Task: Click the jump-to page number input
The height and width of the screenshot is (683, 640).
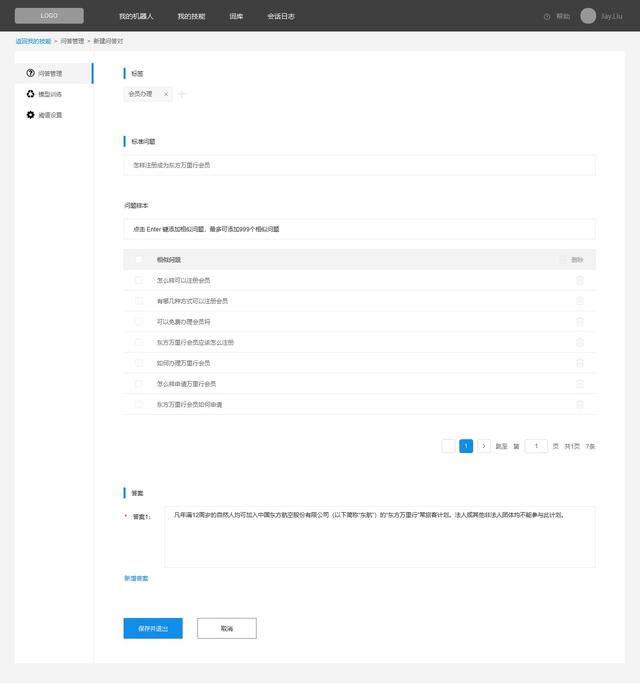Action: pos(536,446)
